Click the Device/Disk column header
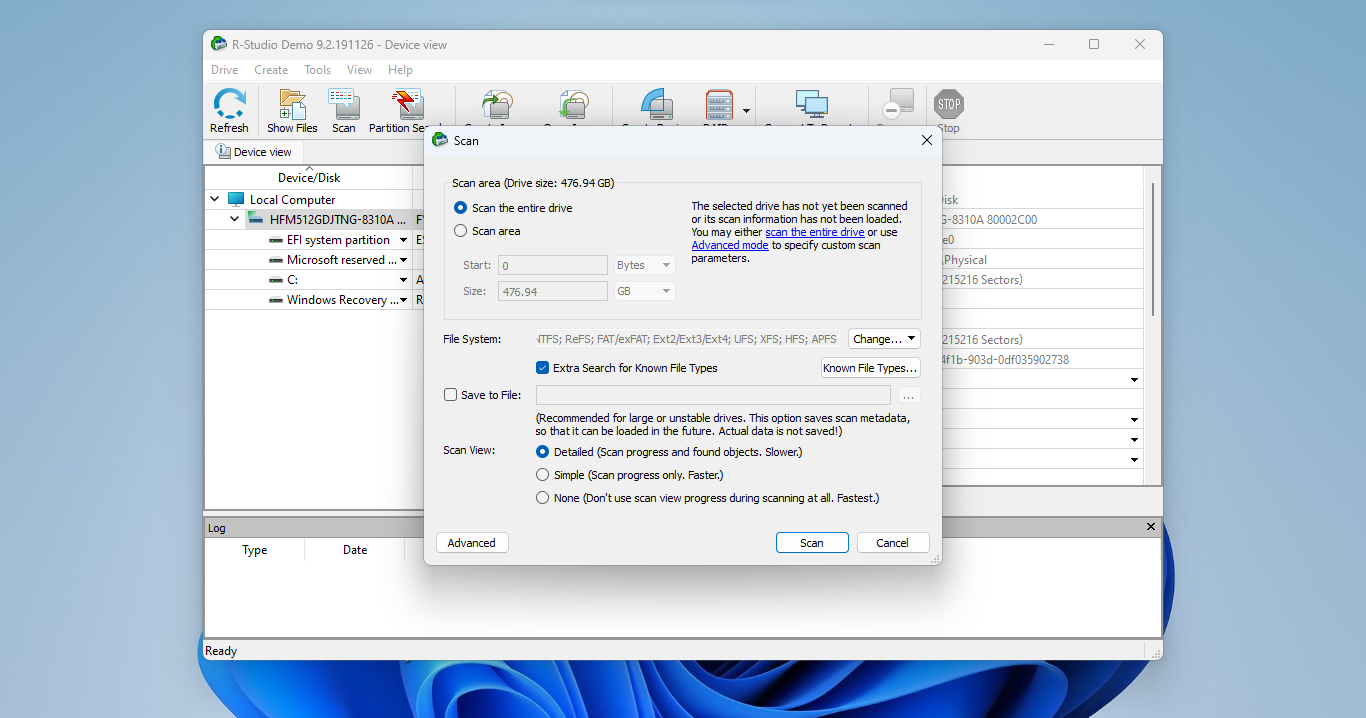This screenshot has height=718, width=1366. 309,178
